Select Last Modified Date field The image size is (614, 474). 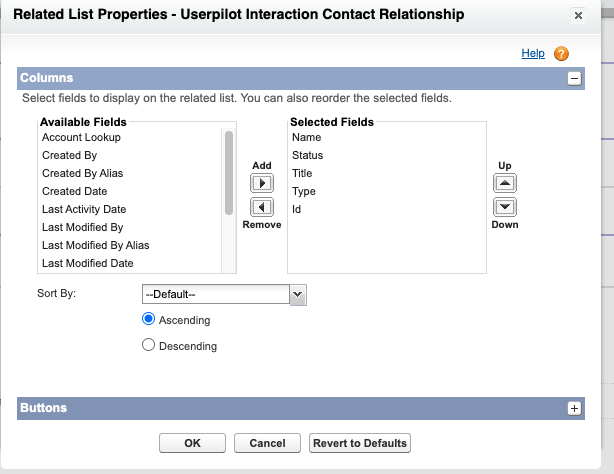[130, 264]
